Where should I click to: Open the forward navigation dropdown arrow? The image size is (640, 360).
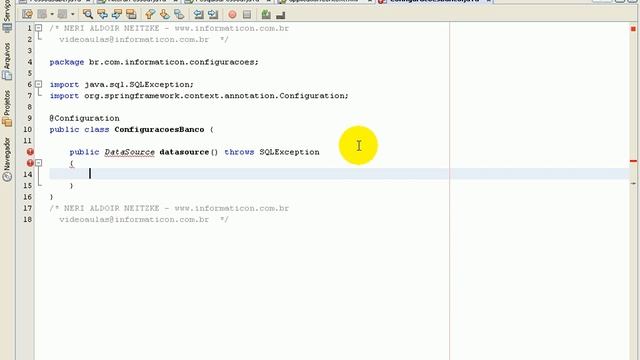(73, 14)
